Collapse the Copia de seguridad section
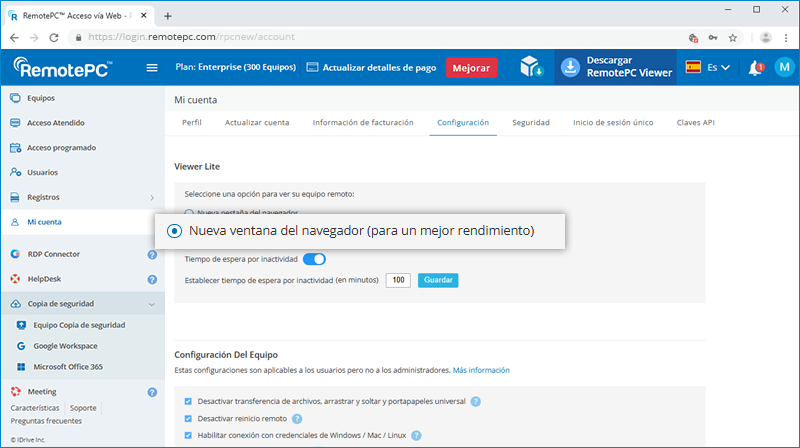 point(151,304)
